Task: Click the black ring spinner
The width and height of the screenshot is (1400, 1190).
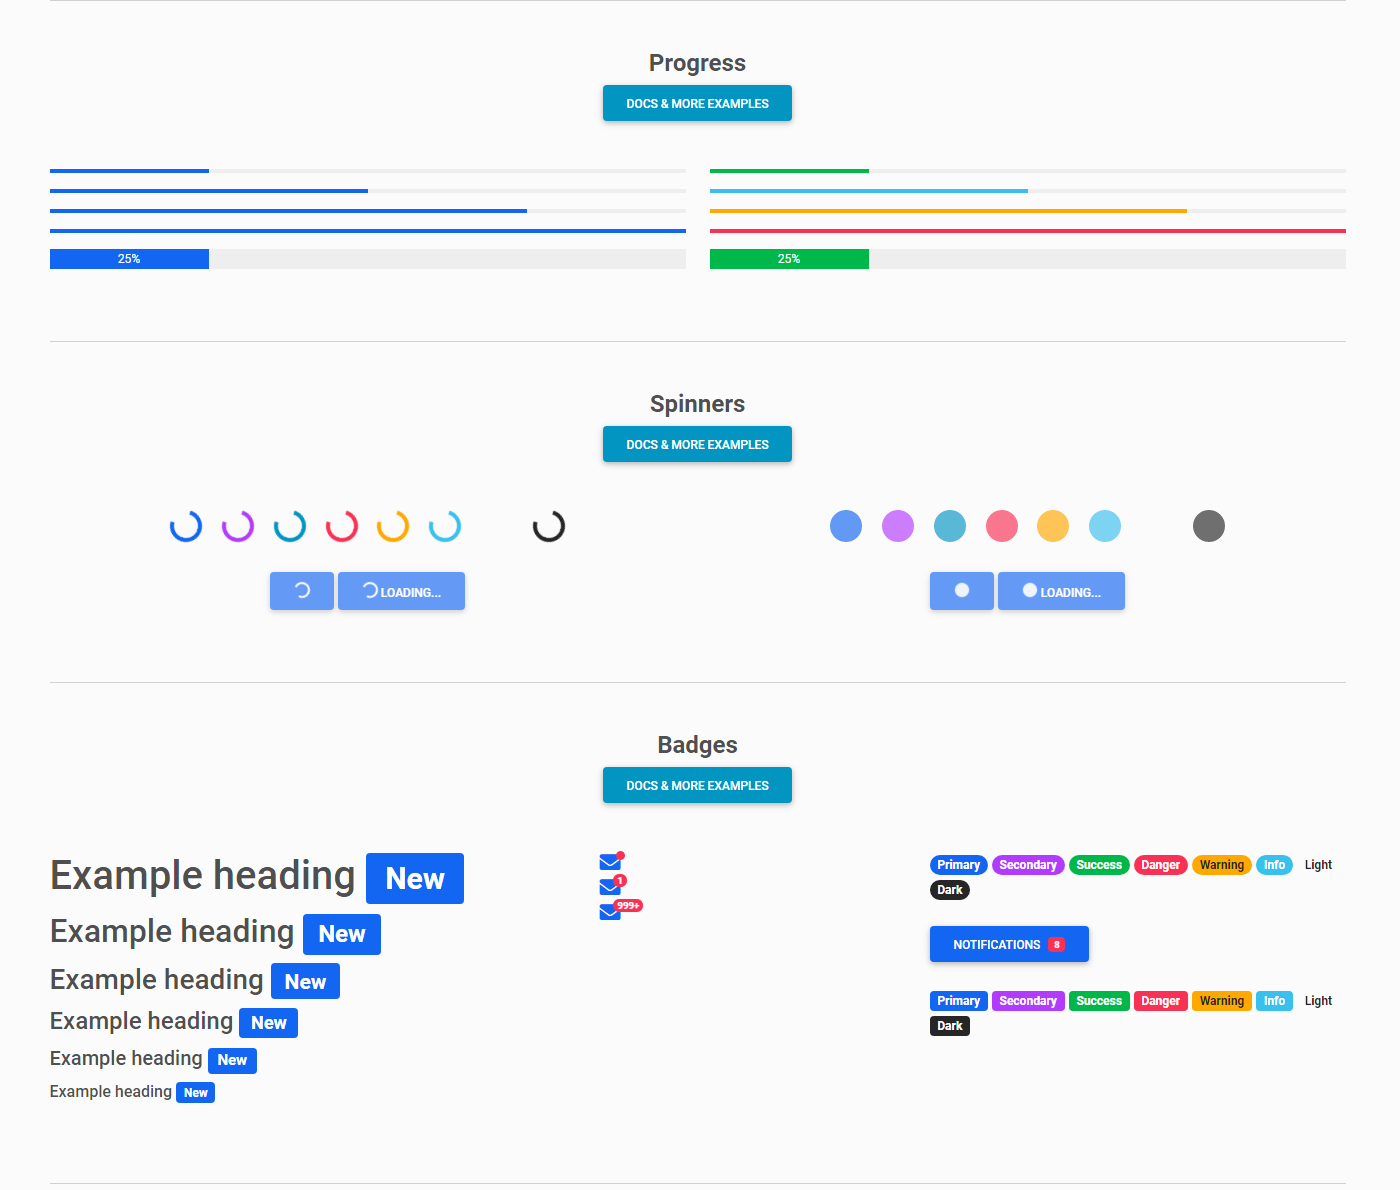Action: pyautogui.click(x=549, y=526)
